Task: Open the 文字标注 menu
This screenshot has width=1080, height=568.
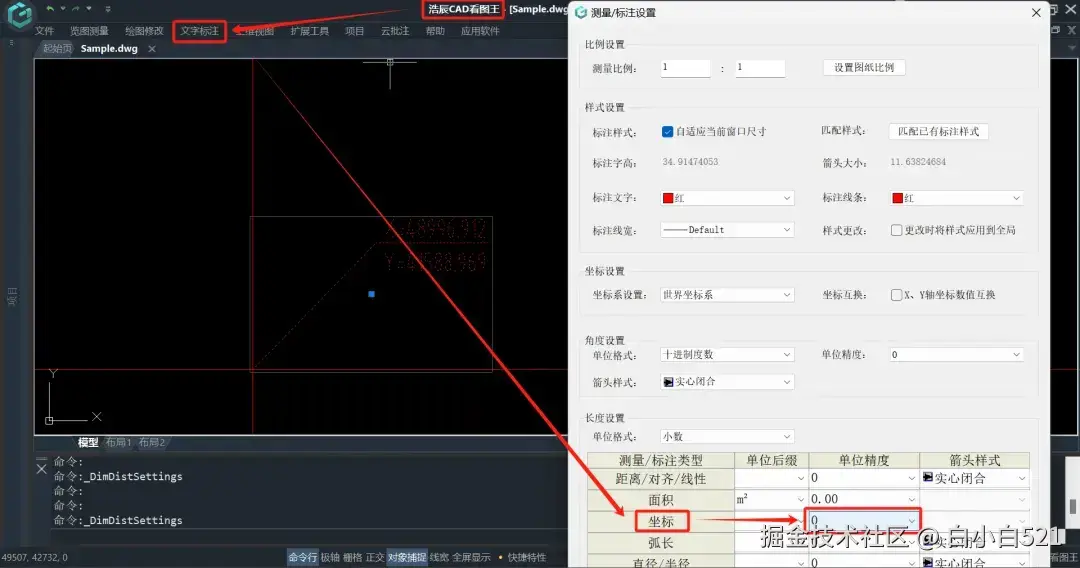Action: pos(199,31)
